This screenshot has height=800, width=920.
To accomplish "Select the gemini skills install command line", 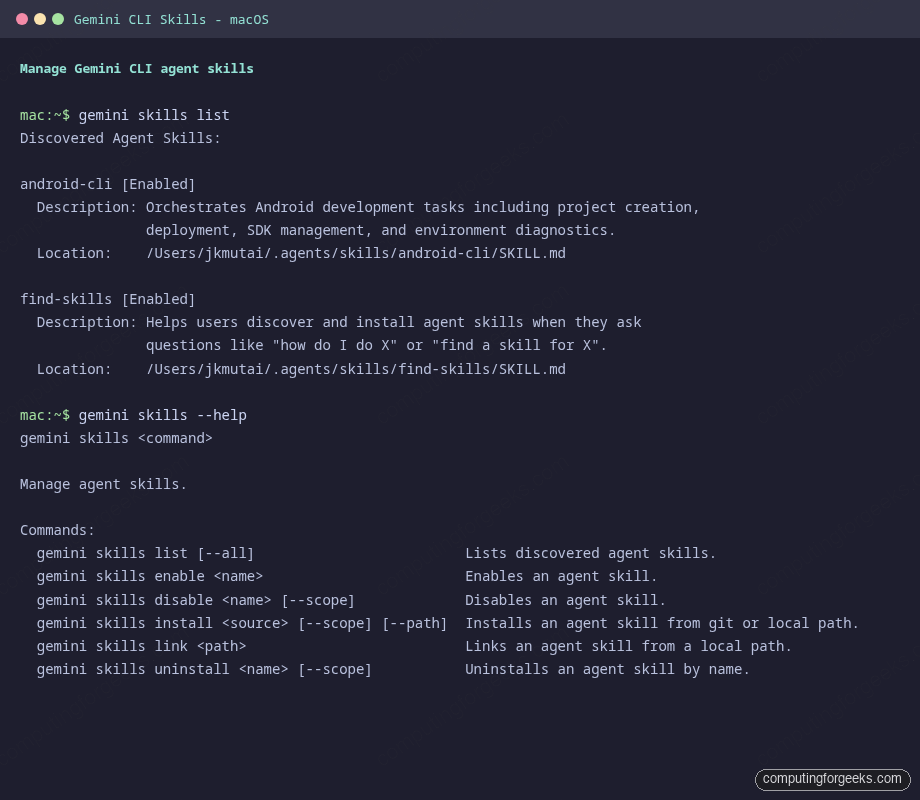I will (x=242, y=622).
